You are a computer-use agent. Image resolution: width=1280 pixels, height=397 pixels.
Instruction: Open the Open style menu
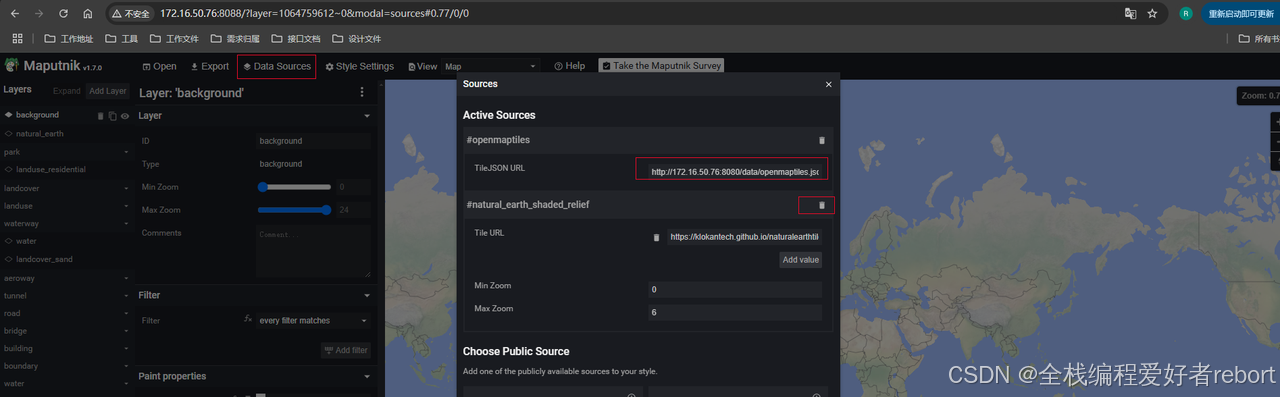click(x=159, y=67)
